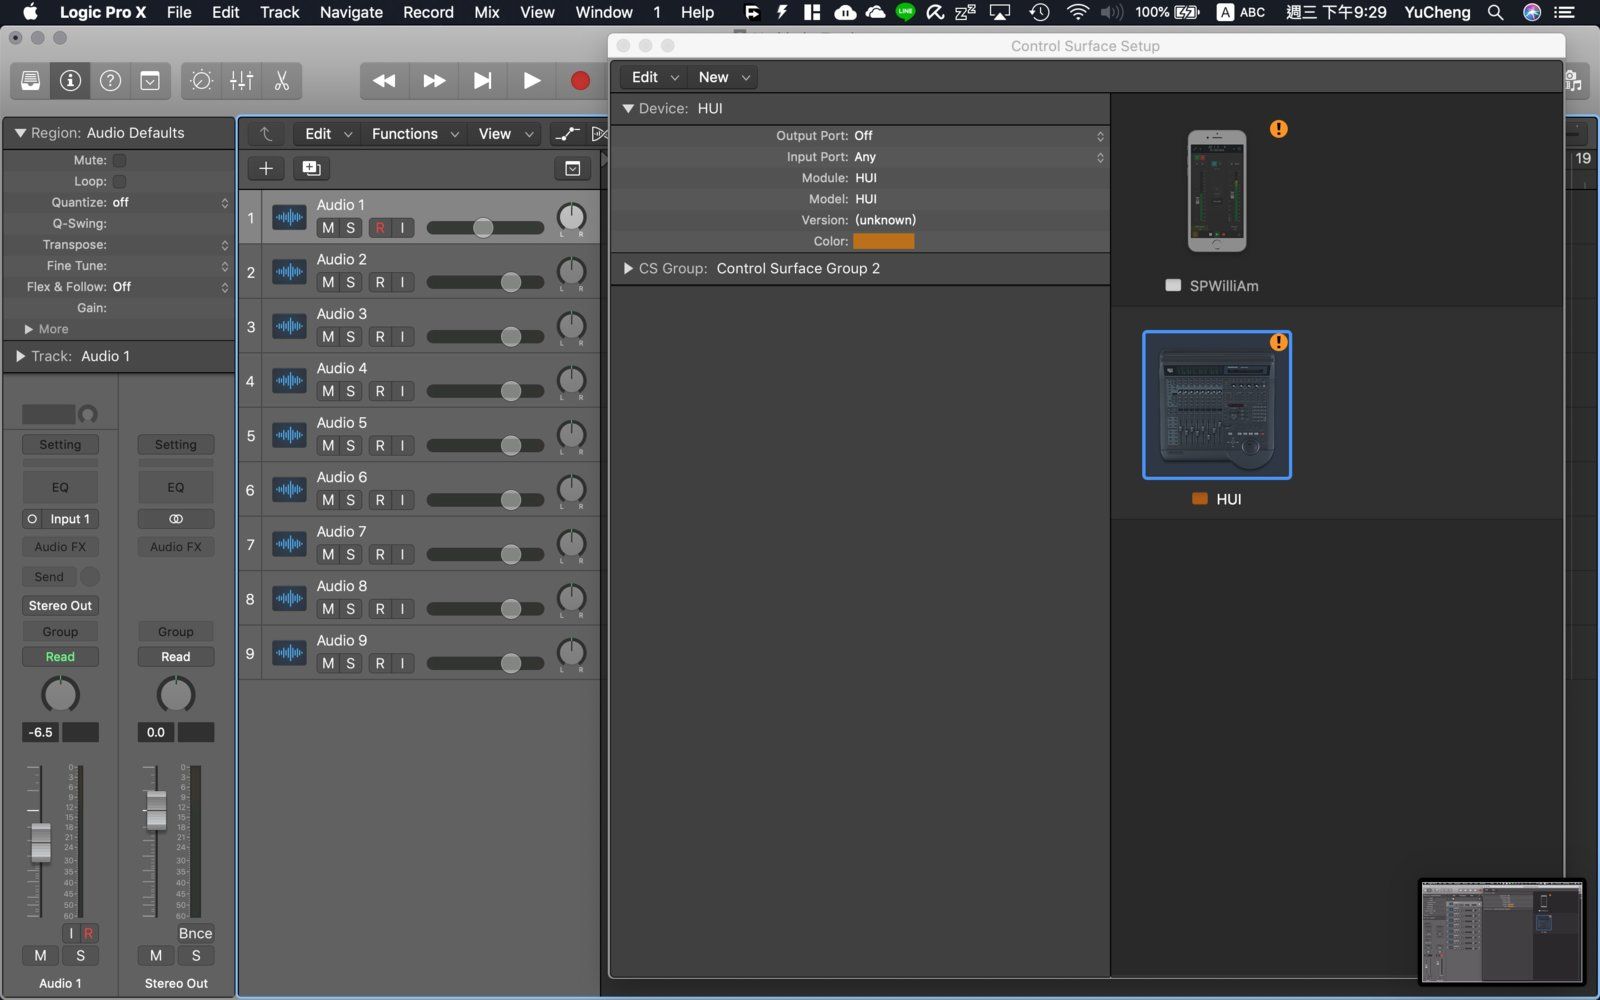Solo the Audio 8 track
The image size is (1600, 1000).
click(x=351, y=609)
